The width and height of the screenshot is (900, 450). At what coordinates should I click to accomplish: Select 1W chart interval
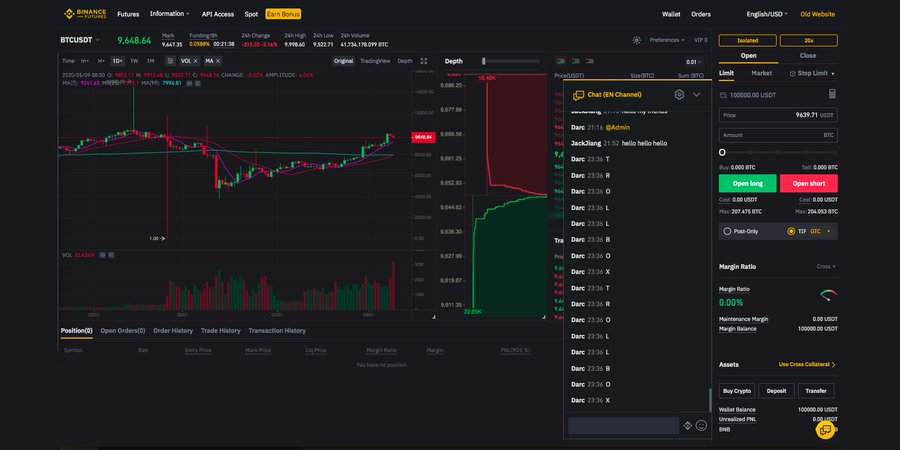pos(134,61)
